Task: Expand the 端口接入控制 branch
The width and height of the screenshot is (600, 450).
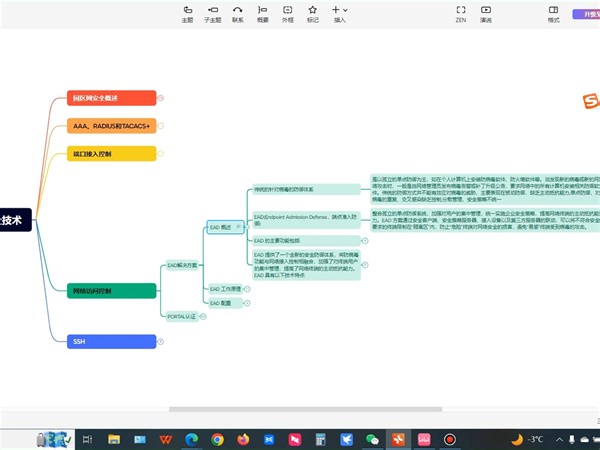Action: coord(161,154)
